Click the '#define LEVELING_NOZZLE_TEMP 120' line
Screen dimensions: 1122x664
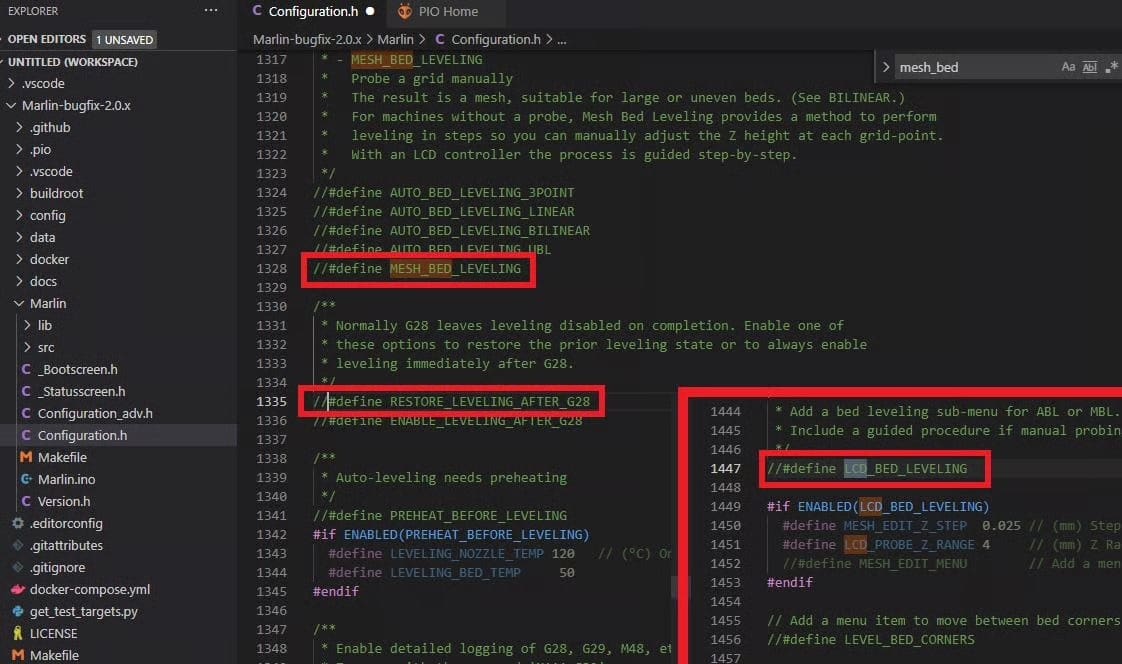pos(452,554)
